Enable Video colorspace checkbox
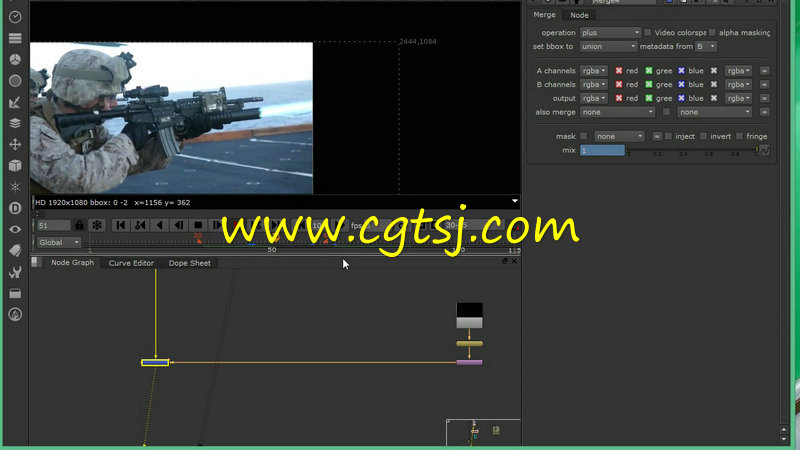 [x=647, y=33]
